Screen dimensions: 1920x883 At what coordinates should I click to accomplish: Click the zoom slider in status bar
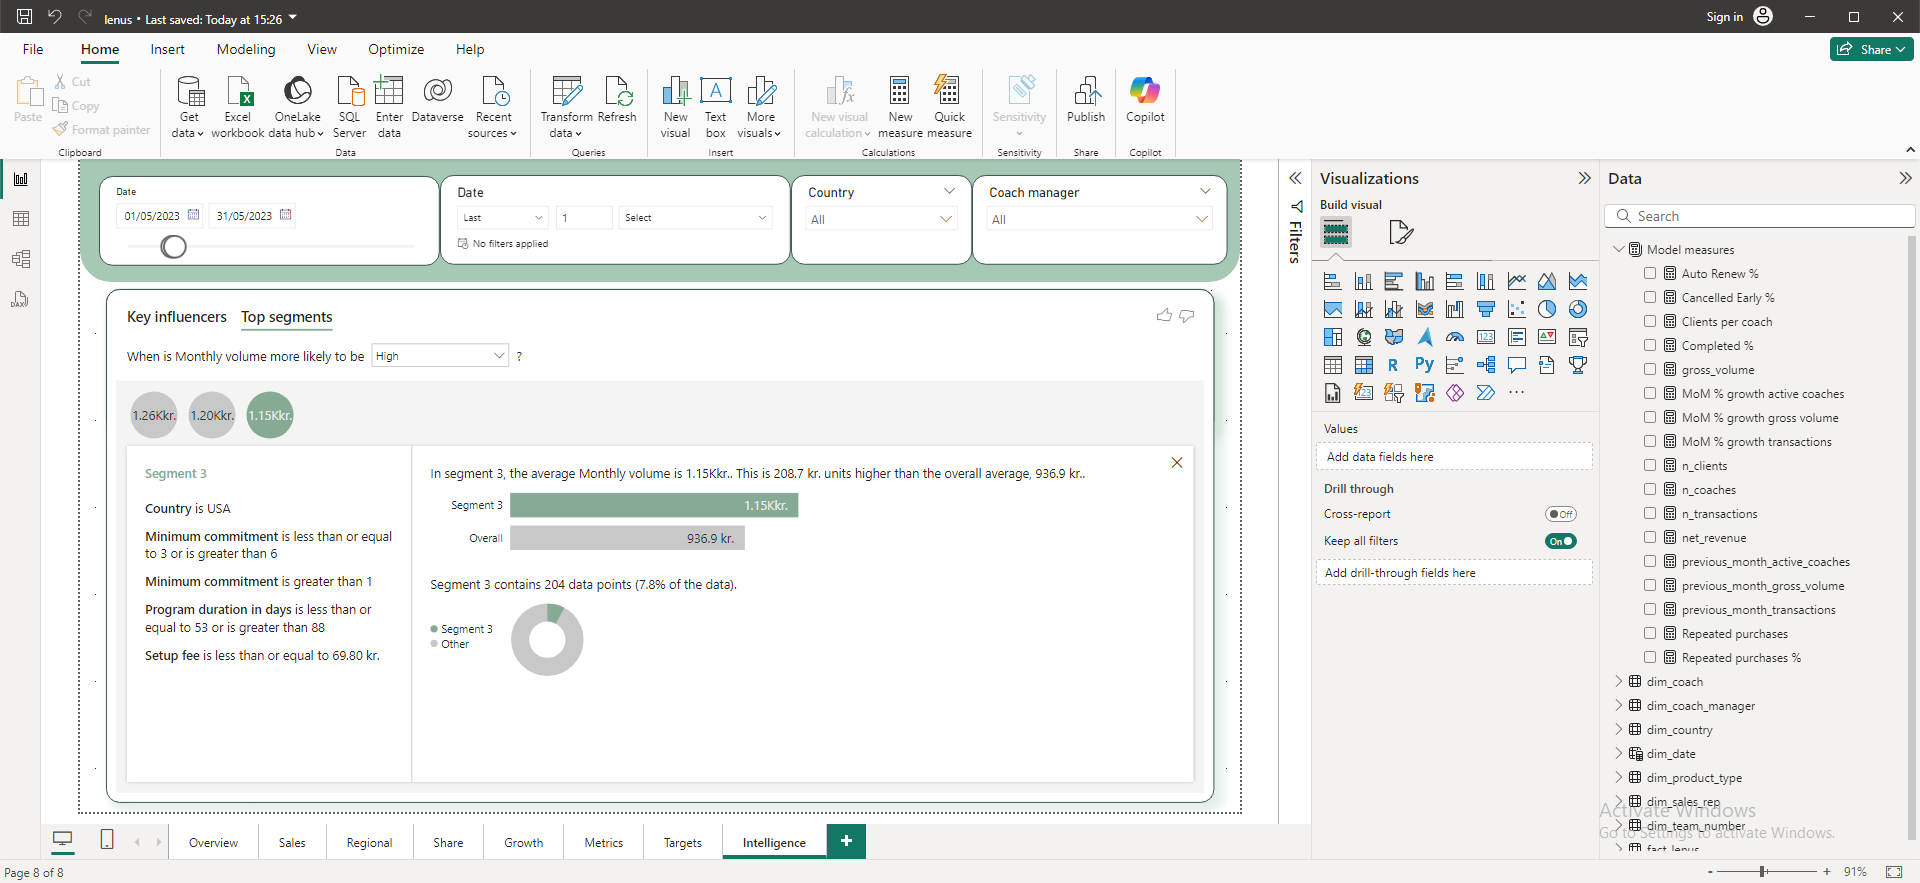click(1763, 872)
